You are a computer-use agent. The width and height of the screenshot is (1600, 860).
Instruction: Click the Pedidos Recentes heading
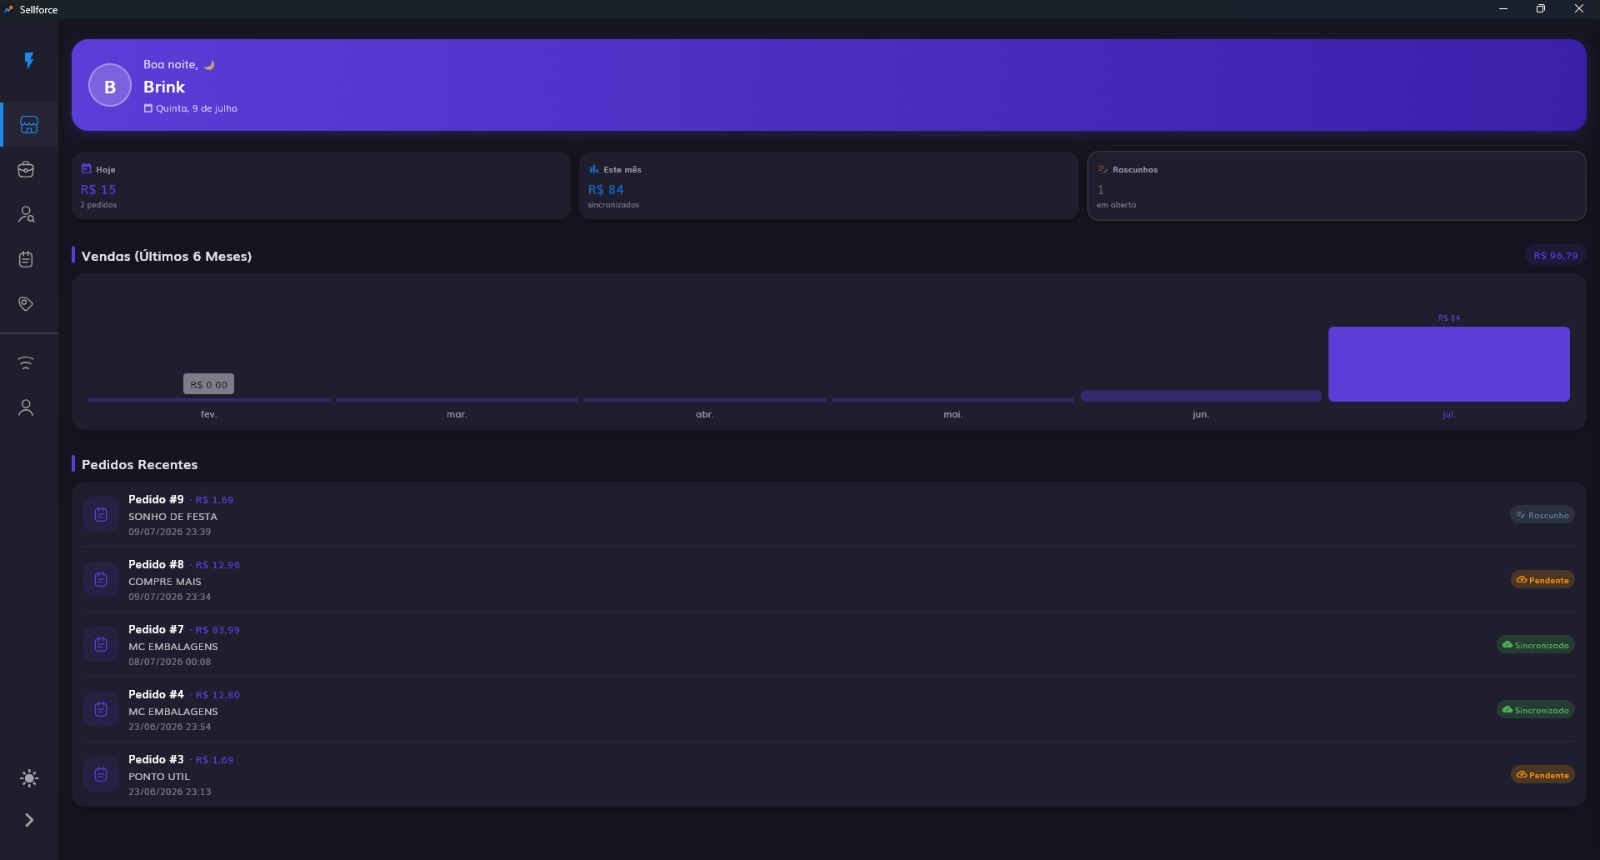140,465
